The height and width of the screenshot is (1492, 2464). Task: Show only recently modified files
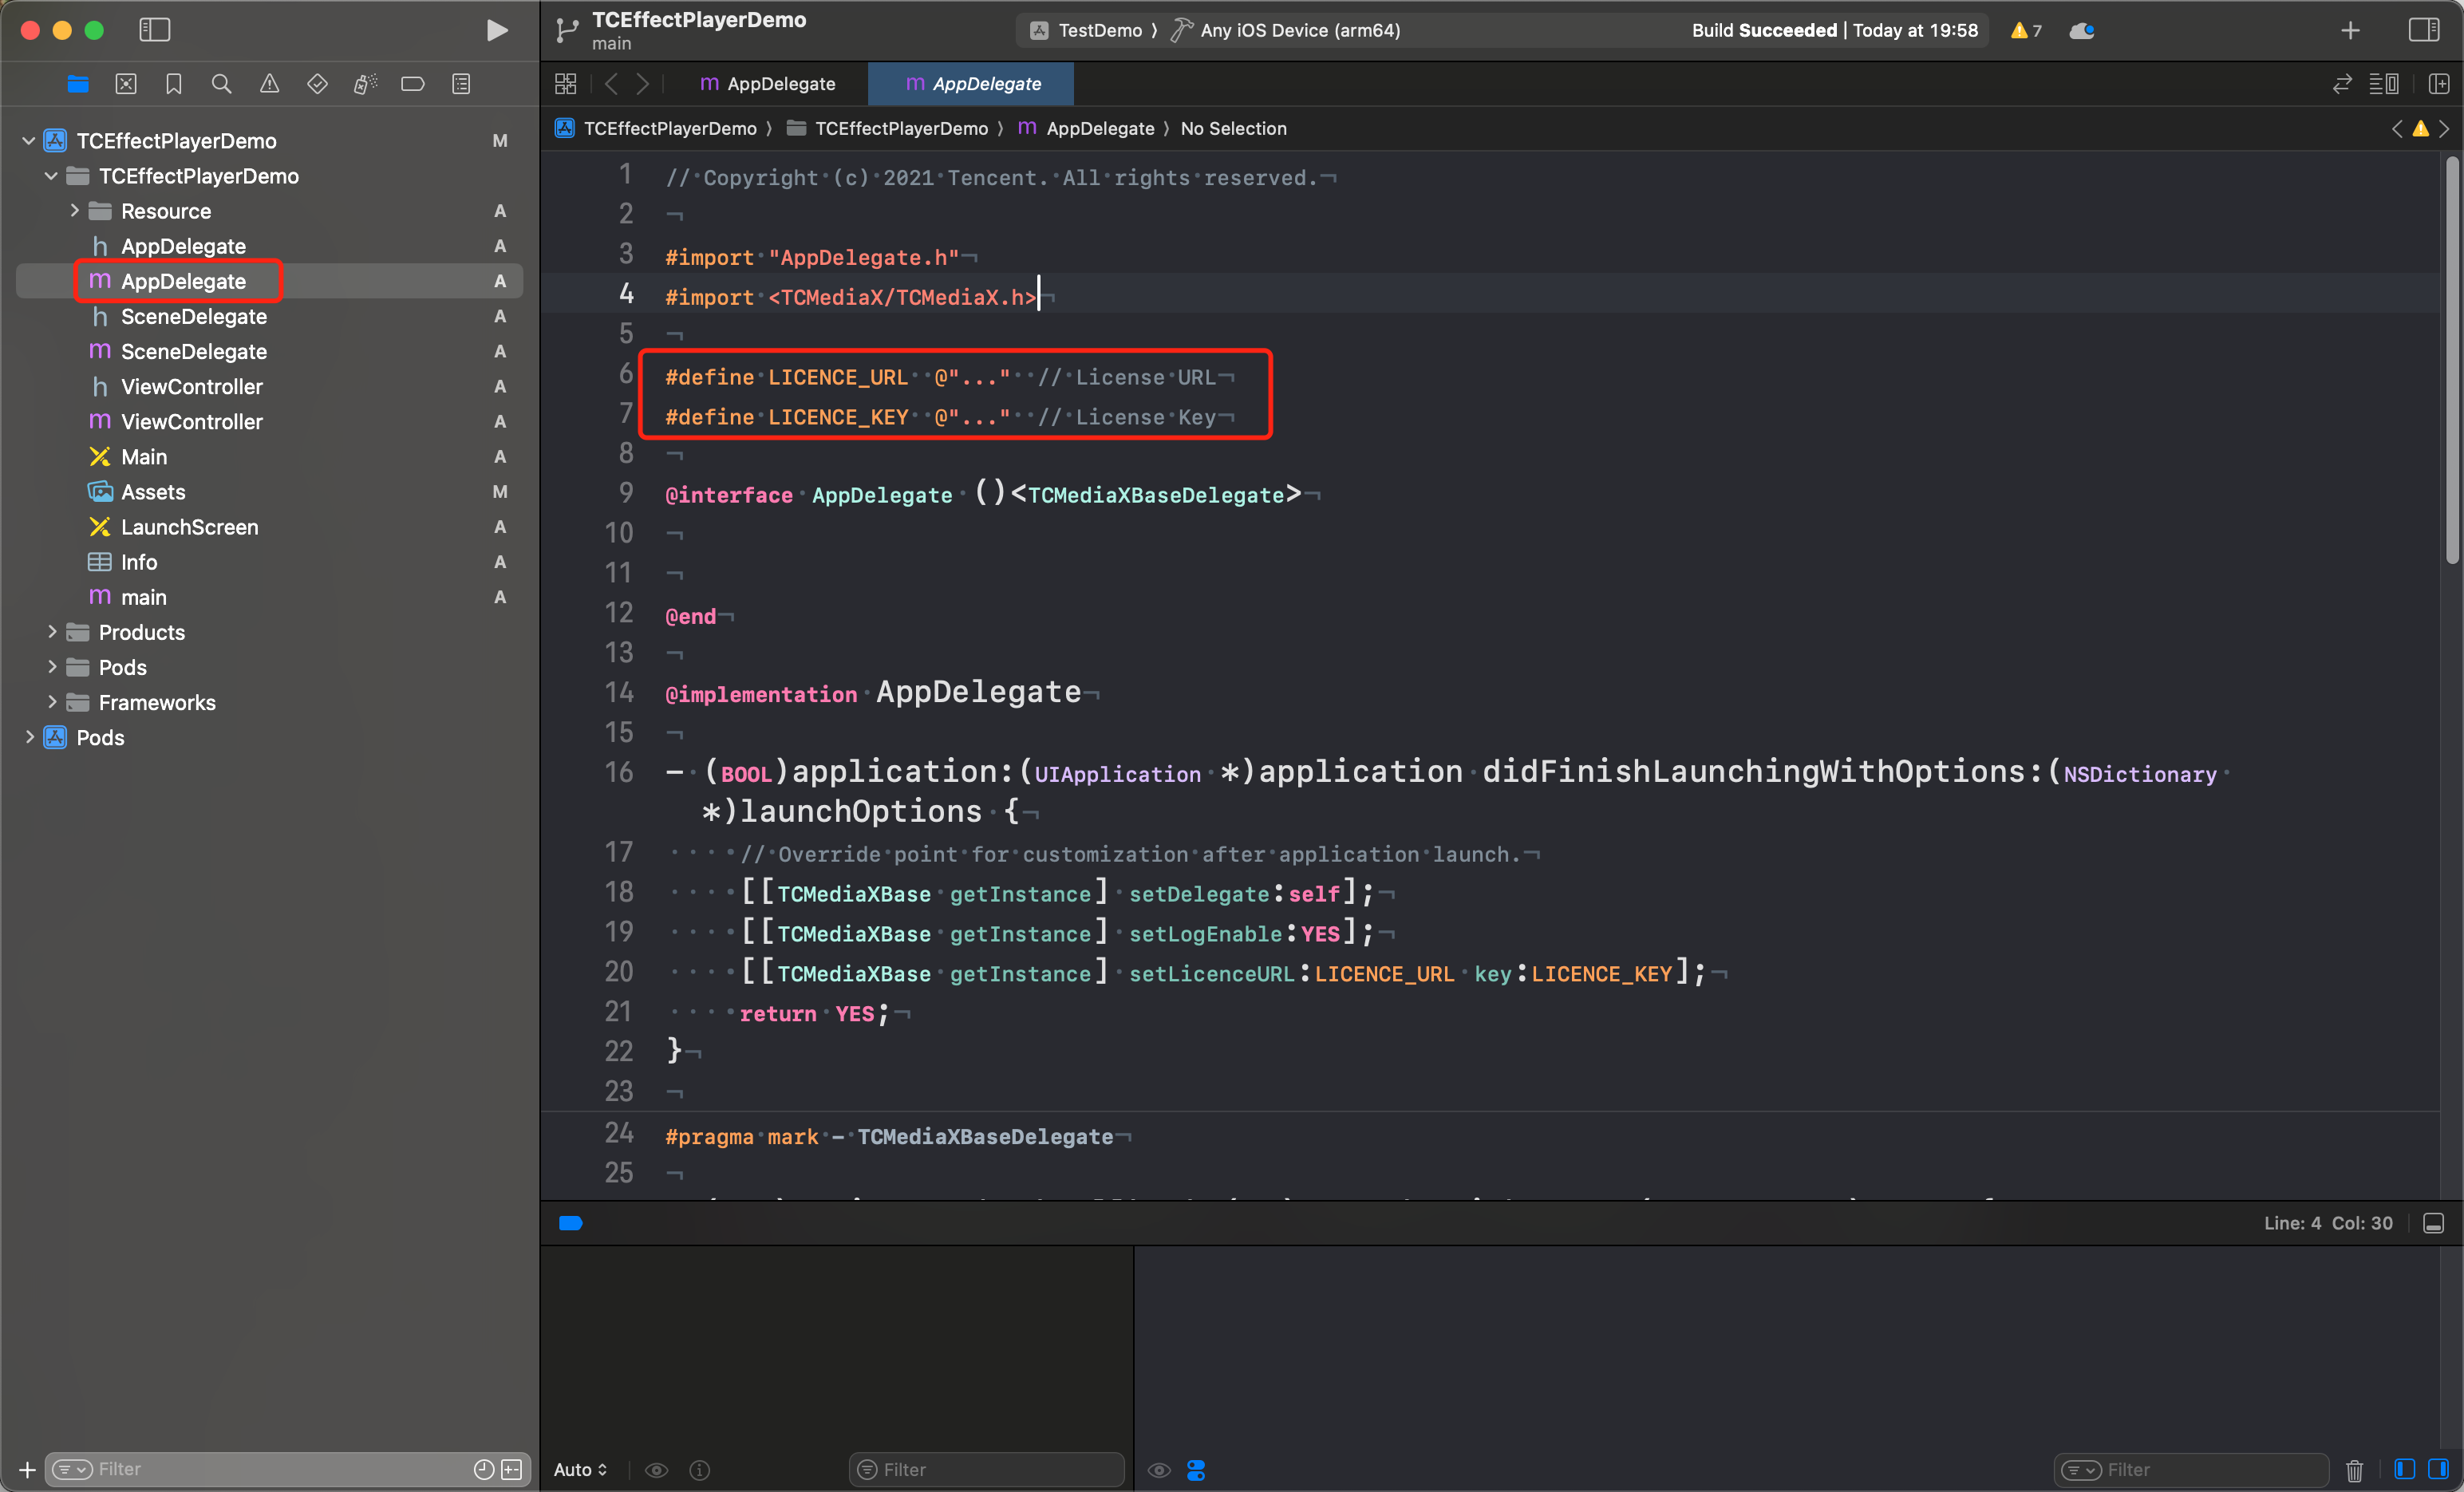[484, 1469]
